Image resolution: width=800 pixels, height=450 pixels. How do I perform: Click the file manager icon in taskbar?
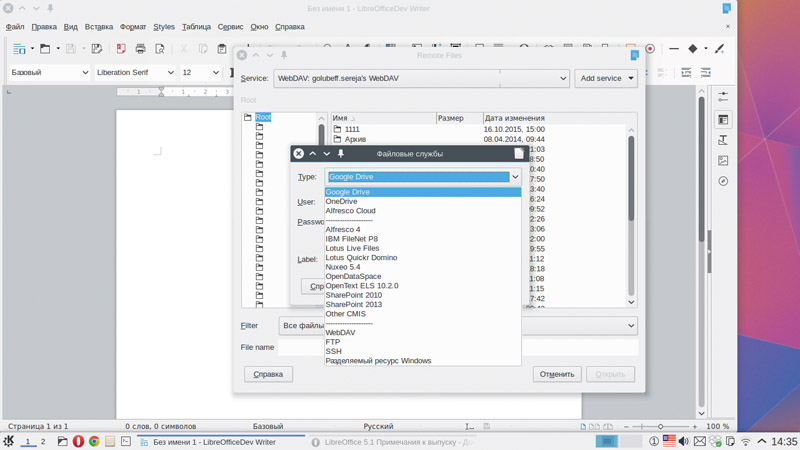(62, 441)
